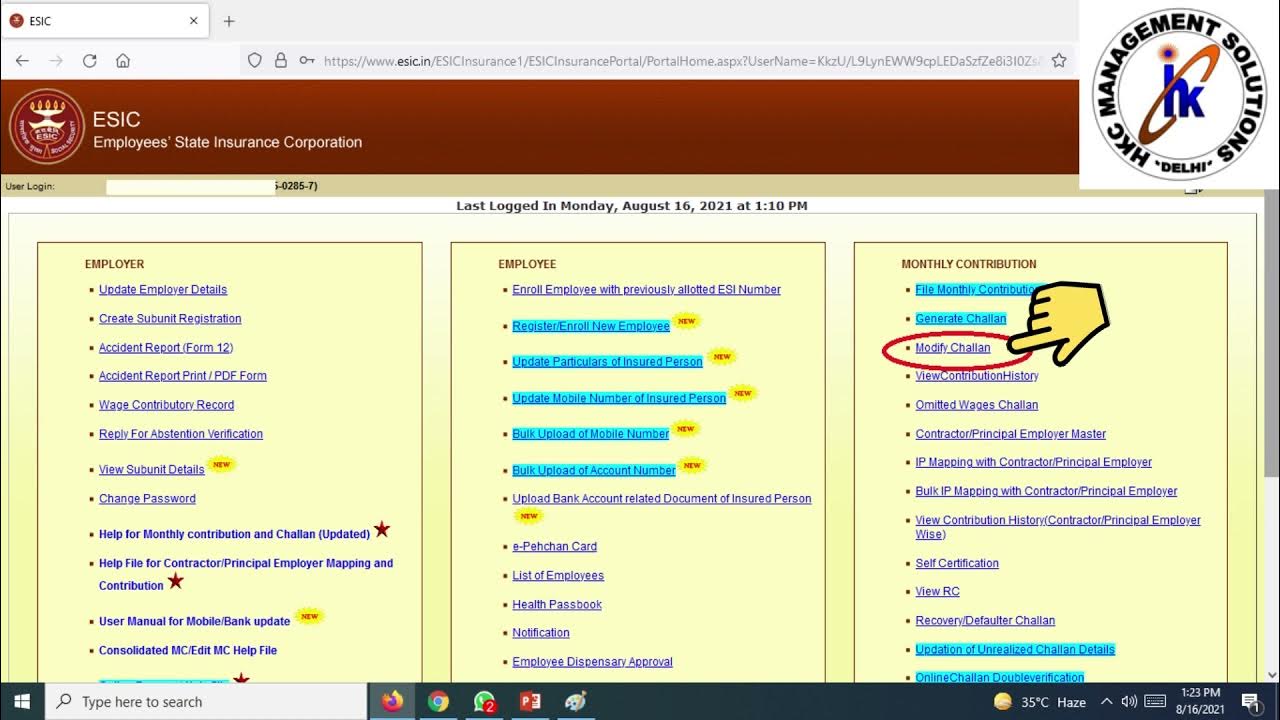
Task: Open Update Employer Details link
Action: coord(163,290)
